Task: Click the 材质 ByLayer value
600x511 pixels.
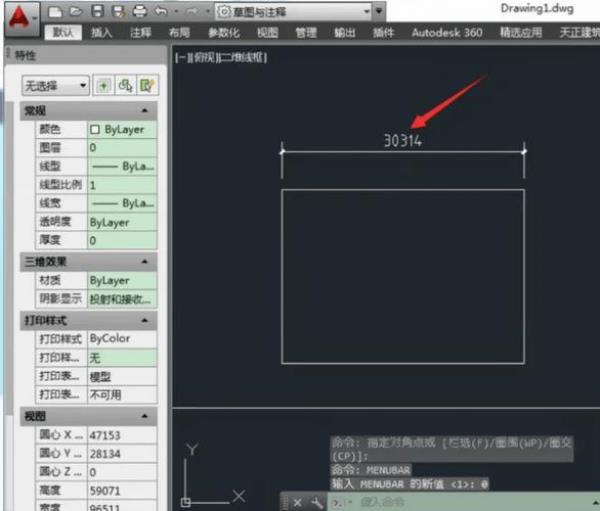Action: (122, 281)
